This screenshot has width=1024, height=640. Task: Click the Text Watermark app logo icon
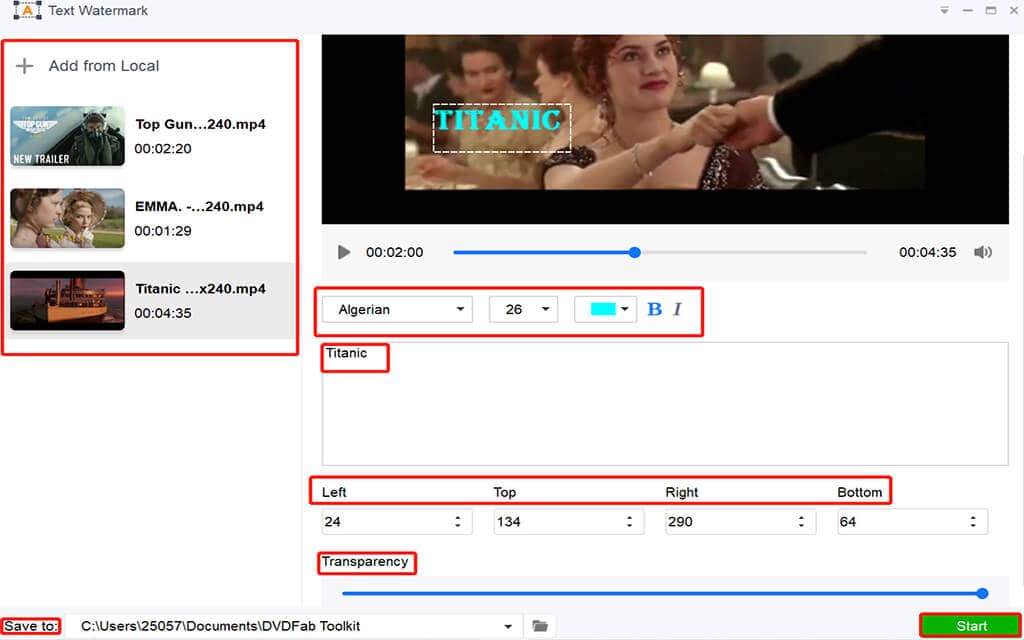[x=27, y=10]
